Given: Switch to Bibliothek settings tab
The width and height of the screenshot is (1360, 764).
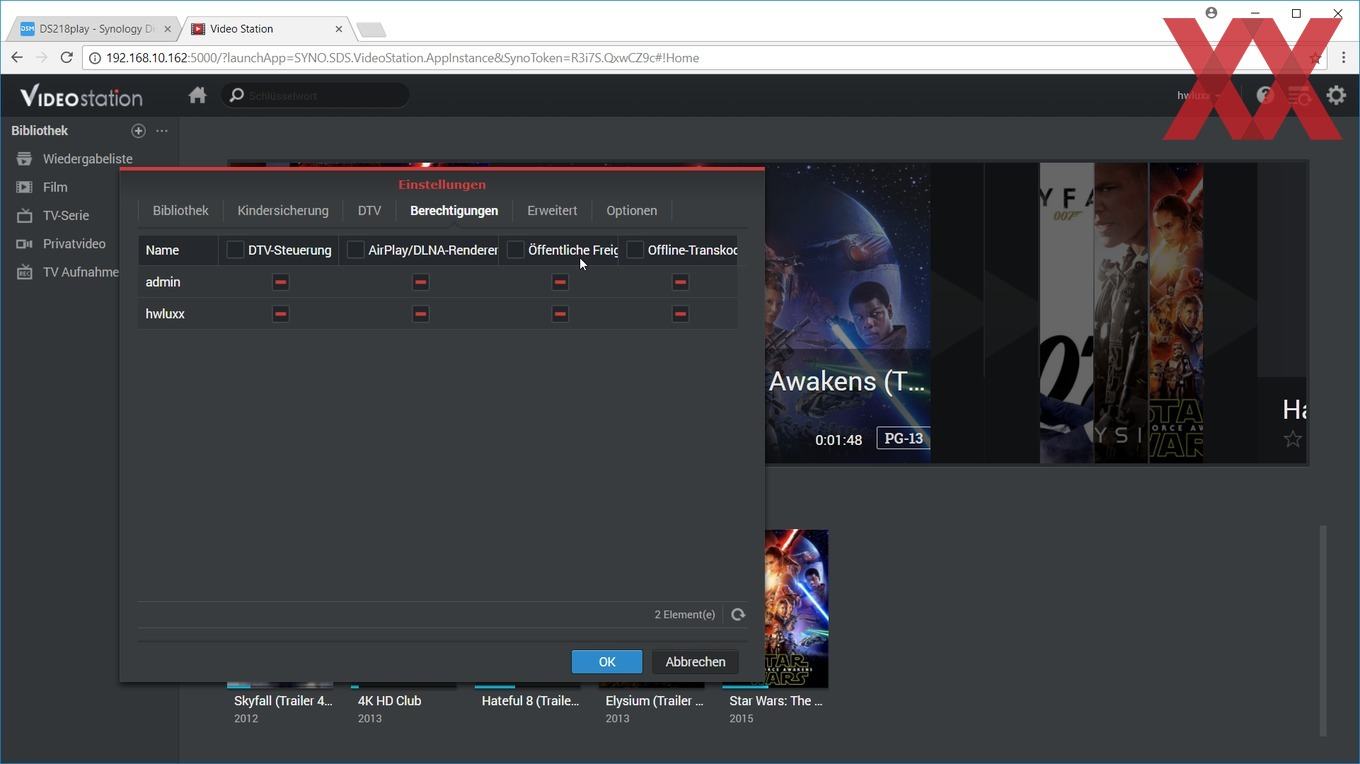Looking at the screenshot, I should 181,211.
